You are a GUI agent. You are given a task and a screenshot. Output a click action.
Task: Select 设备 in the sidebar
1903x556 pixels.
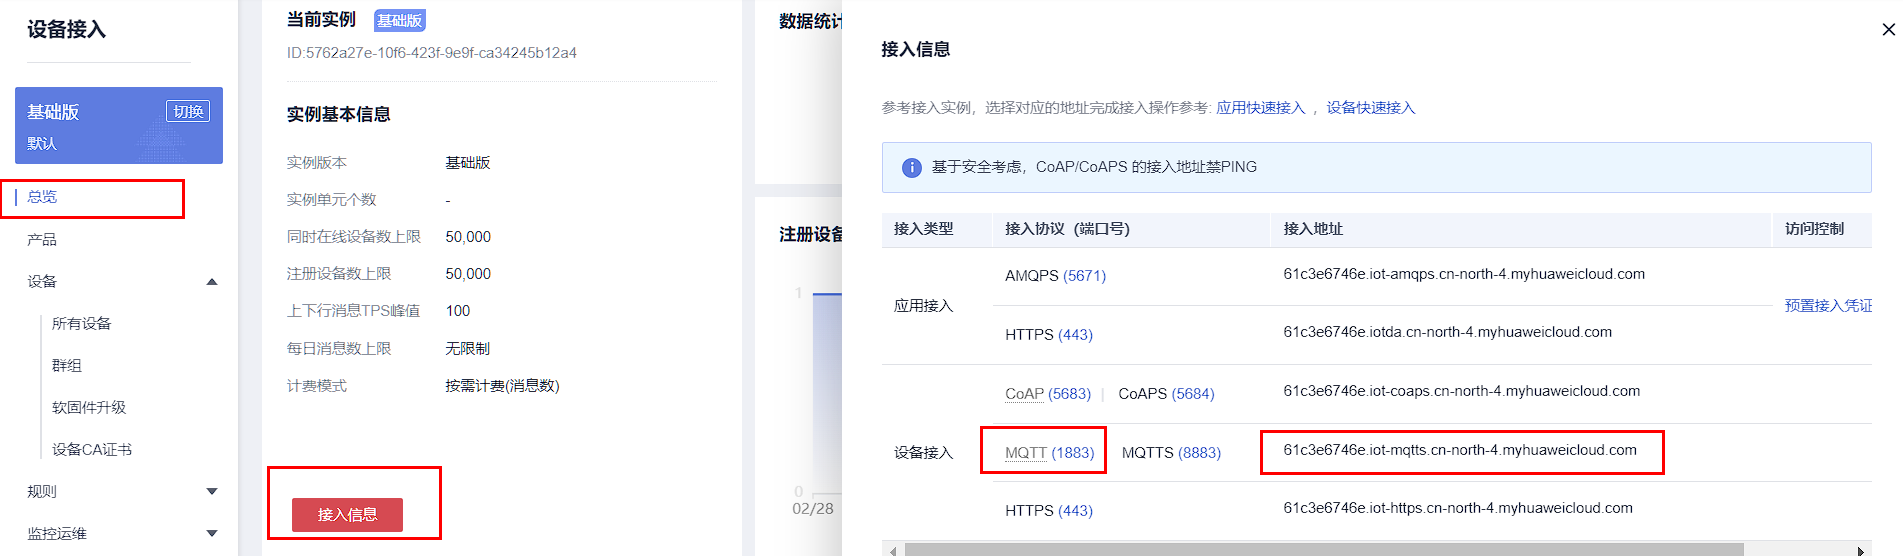click(x=42, y=282)
